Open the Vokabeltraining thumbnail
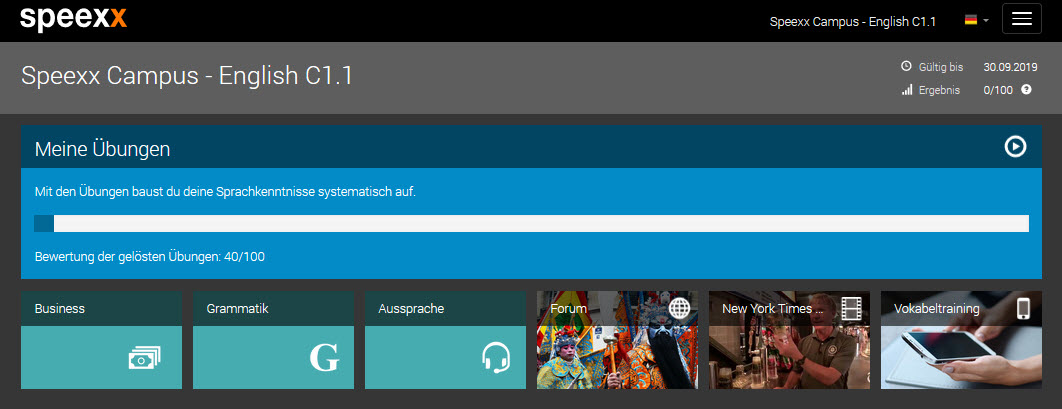Screen dimensions: 1062x409 961,340
